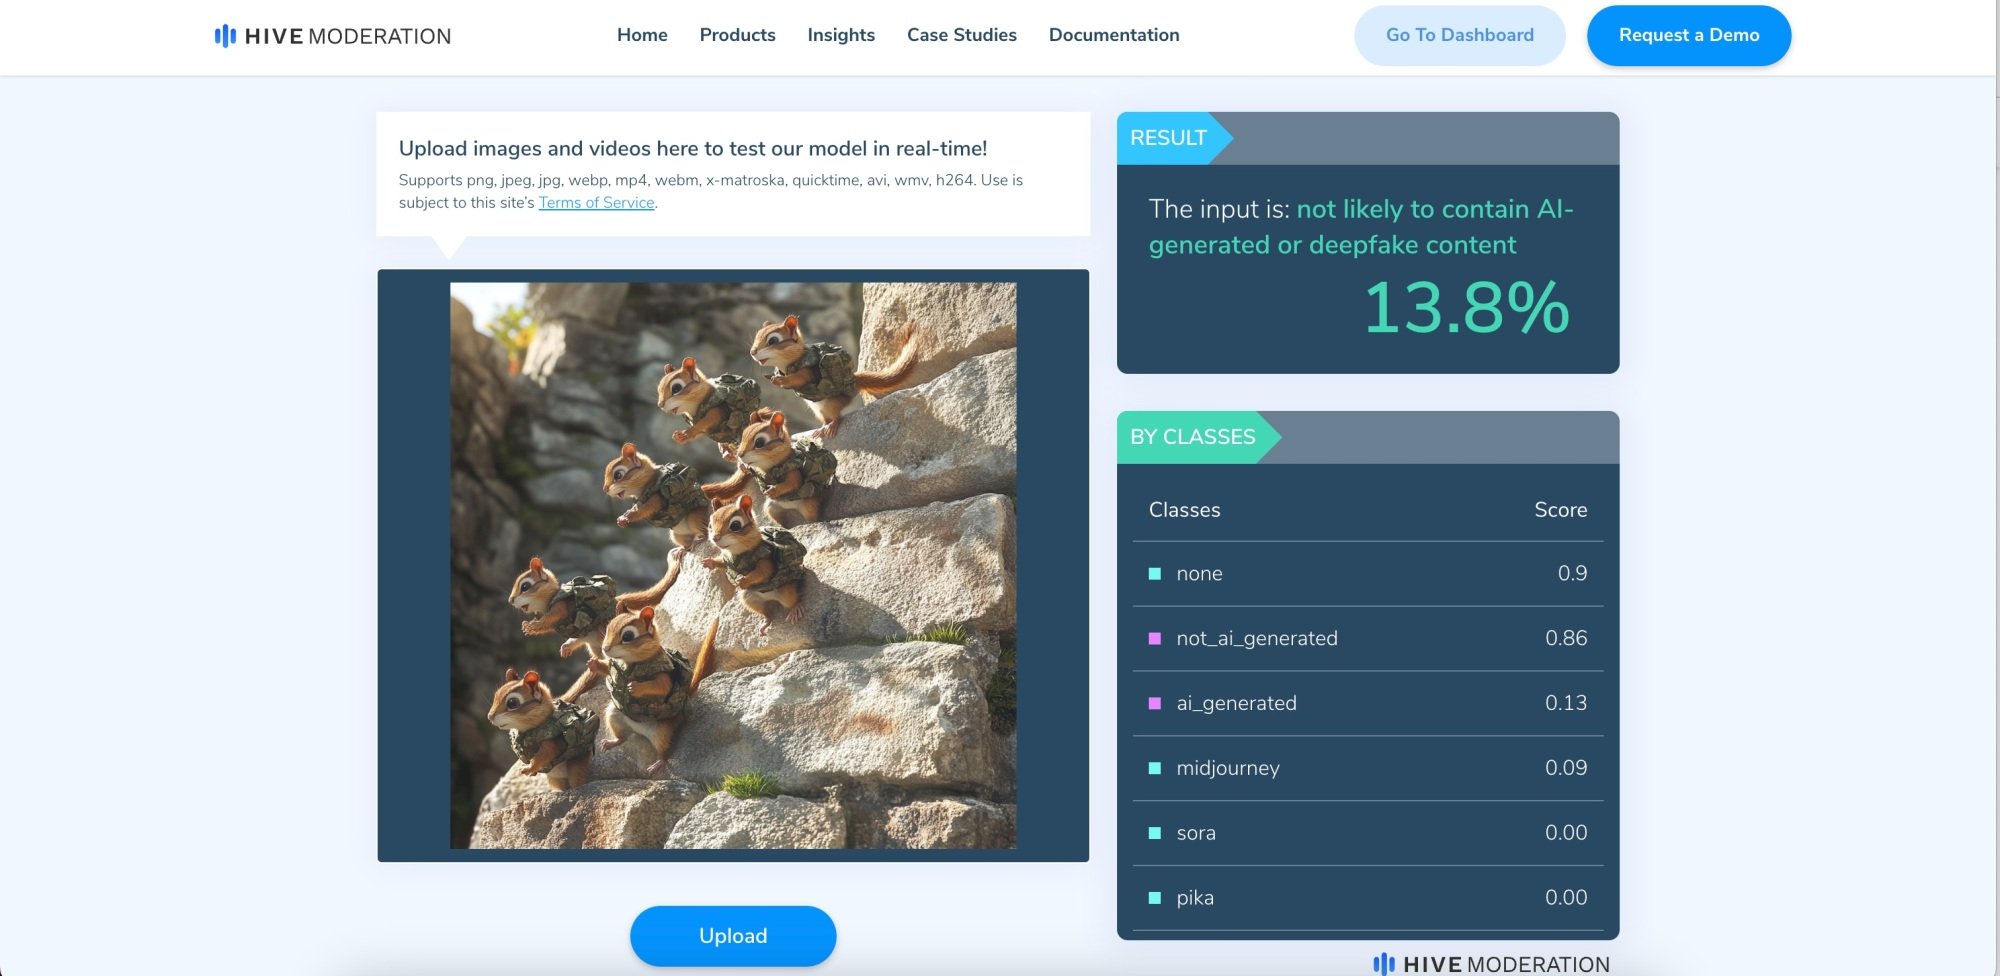
Task: Click the square marker next to 'pika'
Action: point(1155,897)
